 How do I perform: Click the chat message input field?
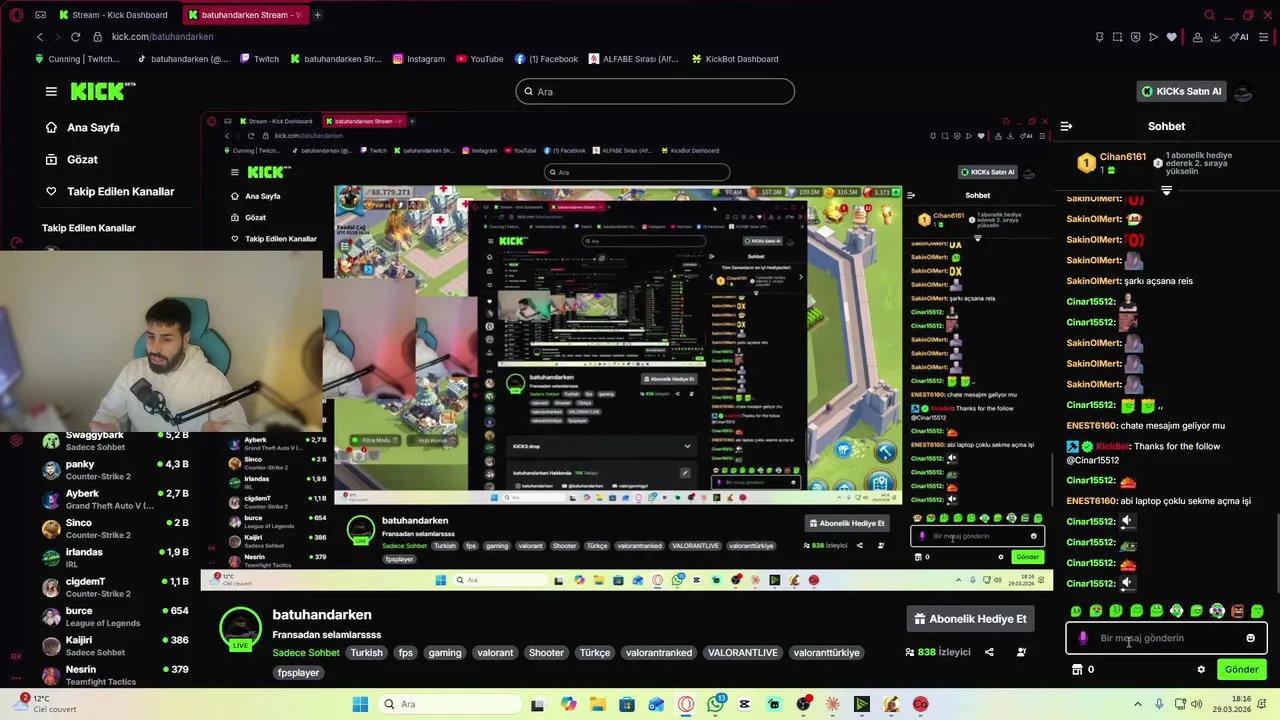[x=1166, y=638]
